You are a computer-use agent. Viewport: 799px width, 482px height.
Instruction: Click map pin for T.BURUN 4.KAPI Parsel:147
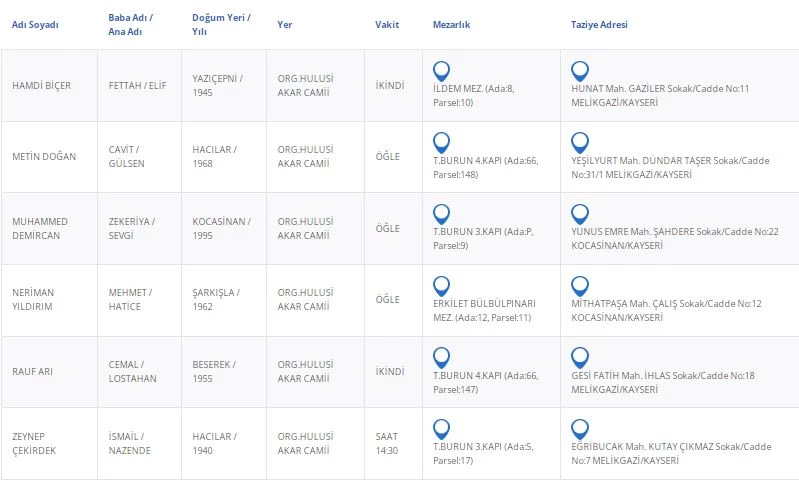pyautogui.click(x=441, y=357)
